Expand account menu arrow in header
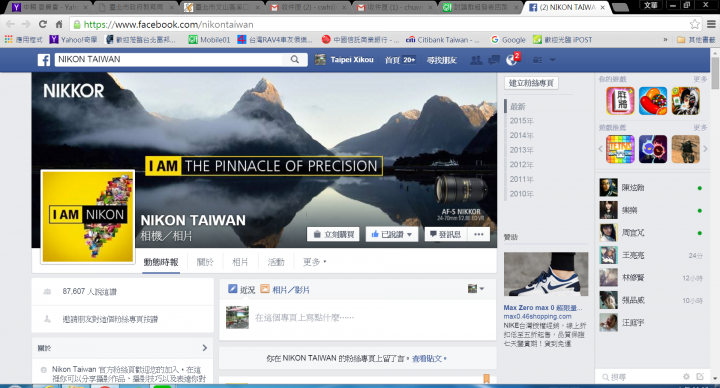The height and width of the screenshot is (388, 720). (x=553, y=60)
